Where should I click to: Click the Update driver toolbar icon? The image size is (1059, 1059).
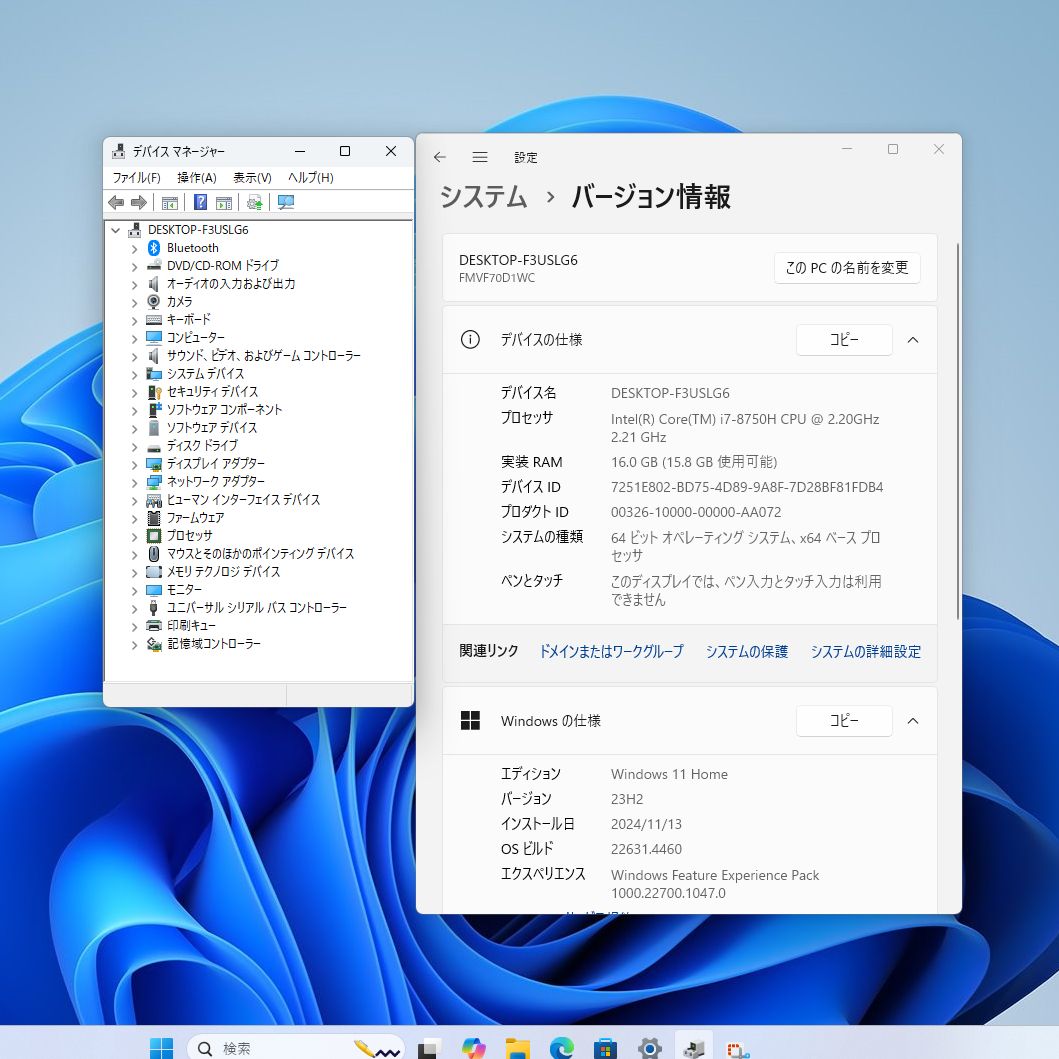[x=255, y=202]
